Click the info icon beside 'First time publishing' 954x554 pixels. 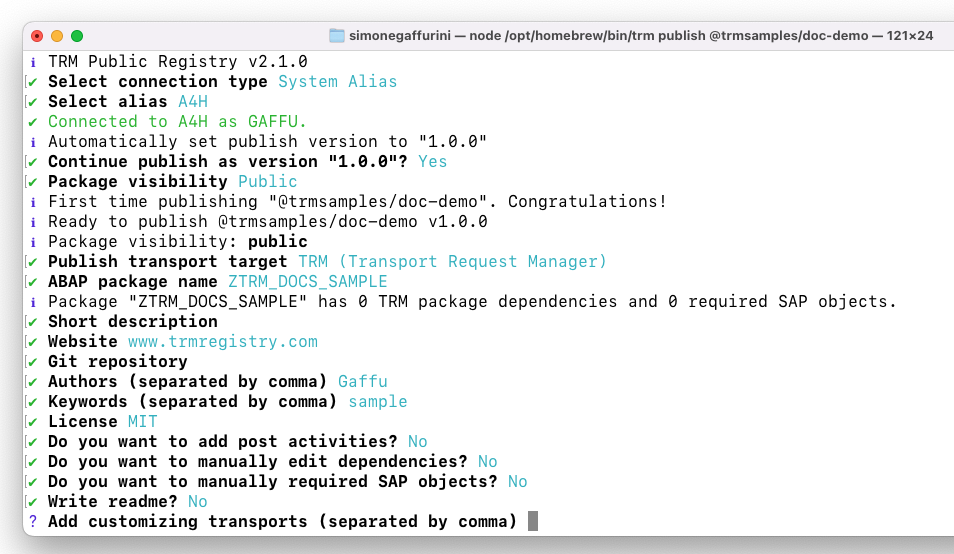click(33, 203)
